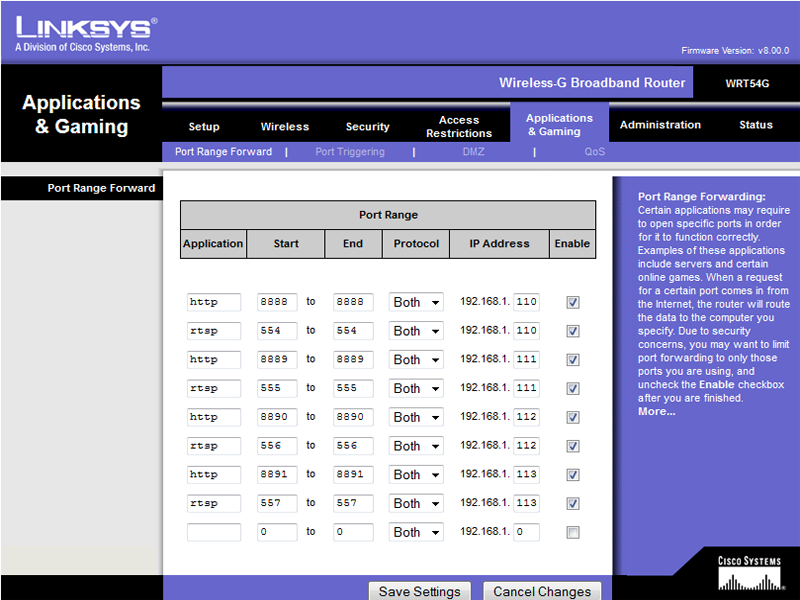Open Protocol dropdown for the 8888 row

point(416,302)
